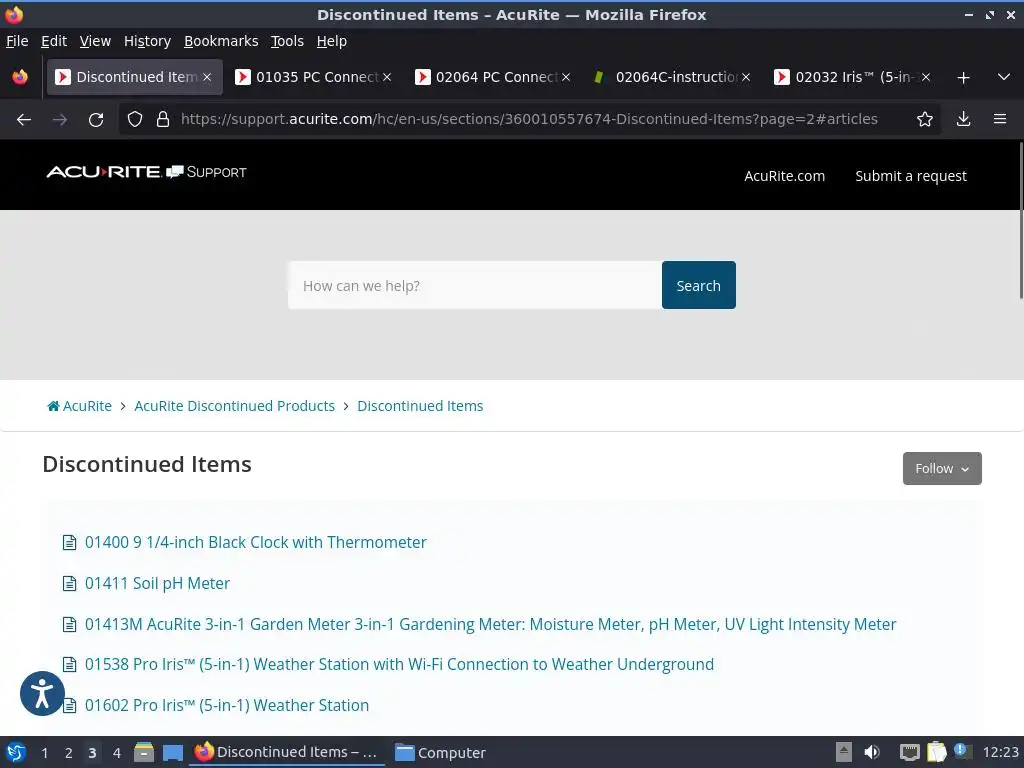1024x768 pixels.
Task: Click the page vertical scrollbar
Action: pyautogui.click(x=1020, y=221)
